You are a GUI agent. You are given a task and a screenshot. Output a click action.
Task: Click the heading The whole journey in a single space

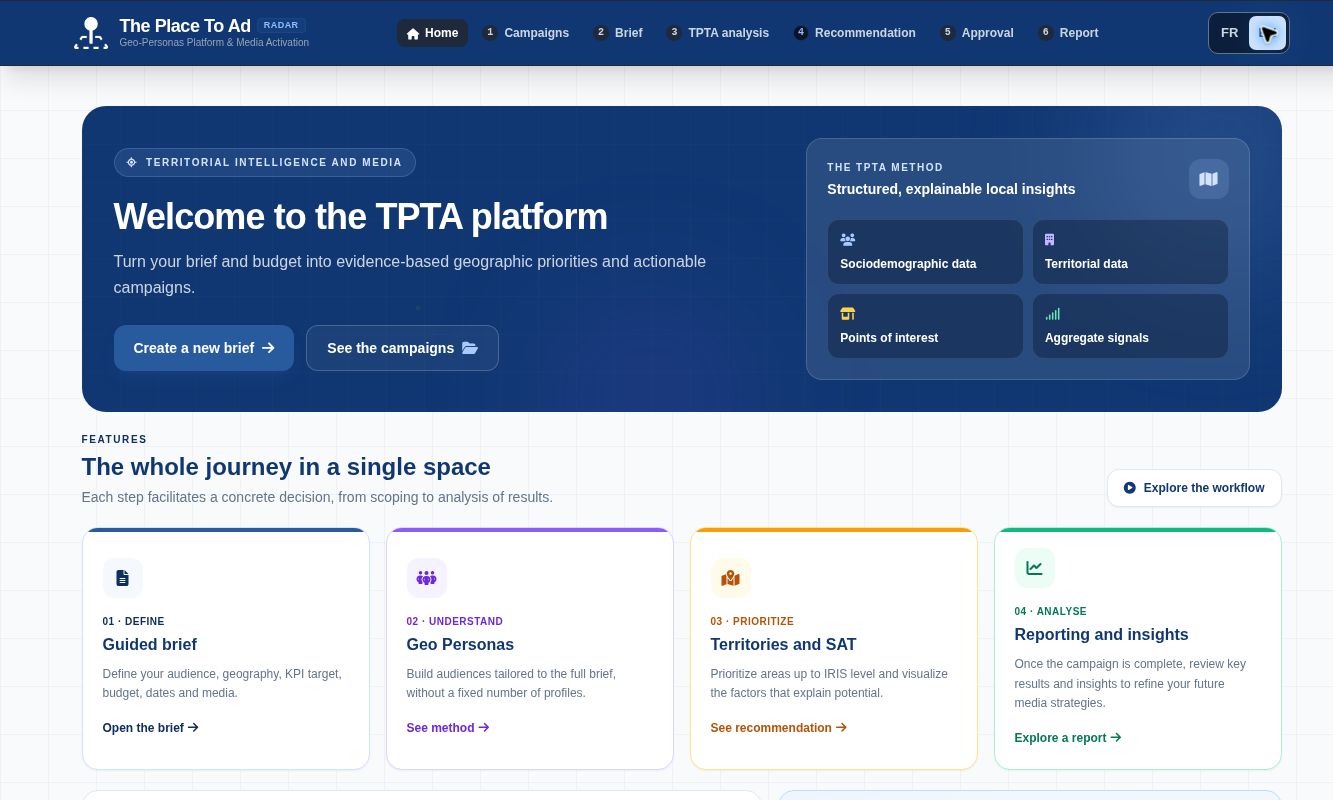[286, 467]
